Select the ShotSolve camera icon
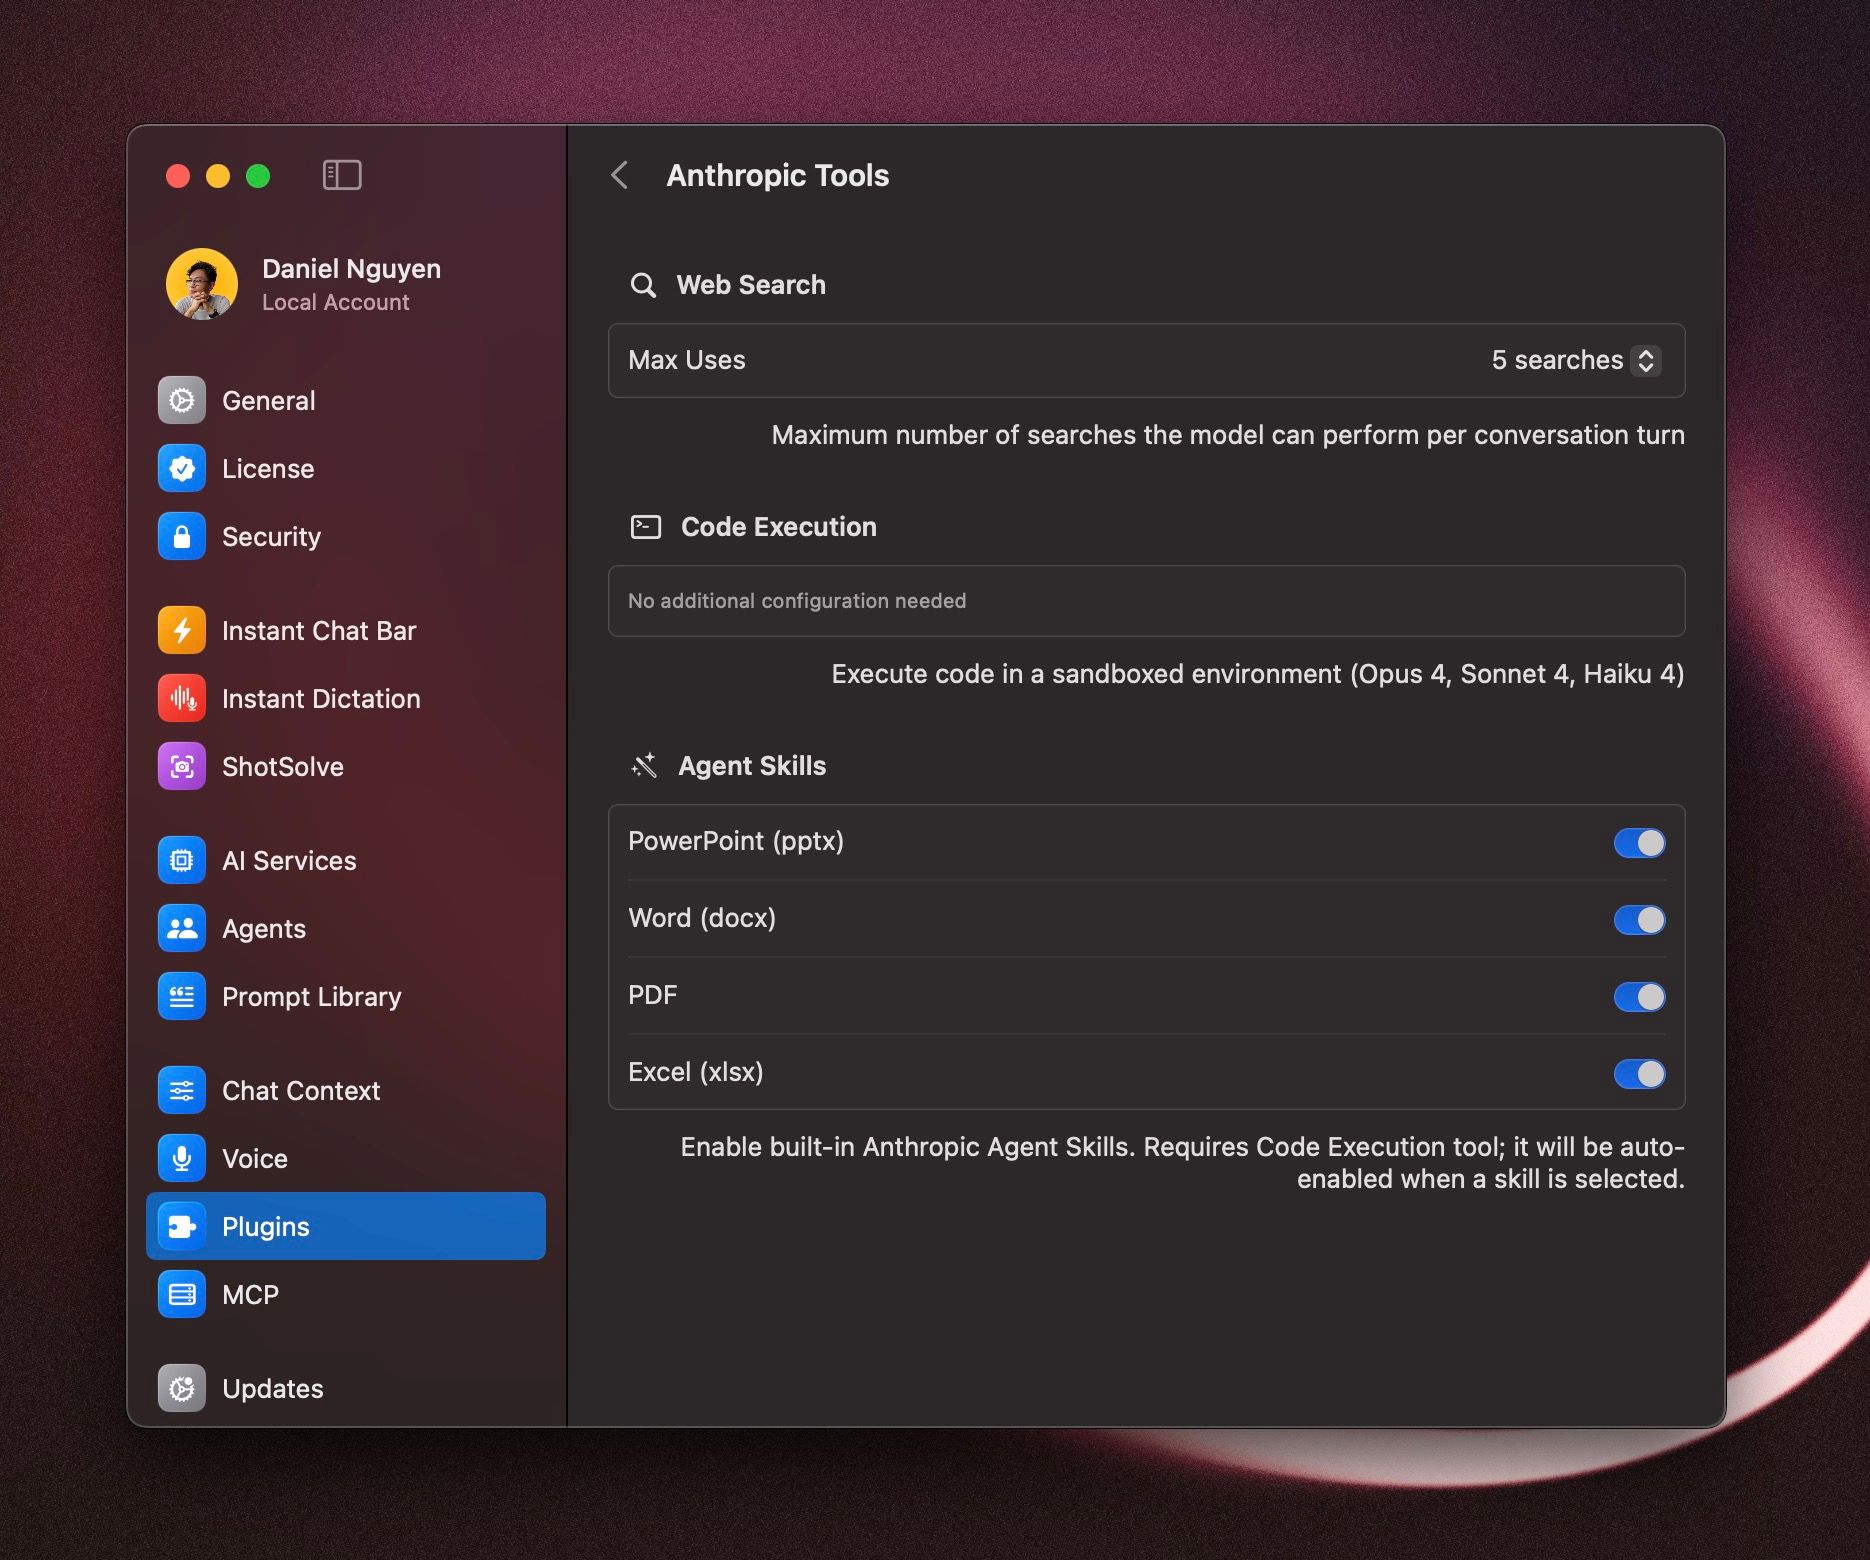 pos(182,767)
